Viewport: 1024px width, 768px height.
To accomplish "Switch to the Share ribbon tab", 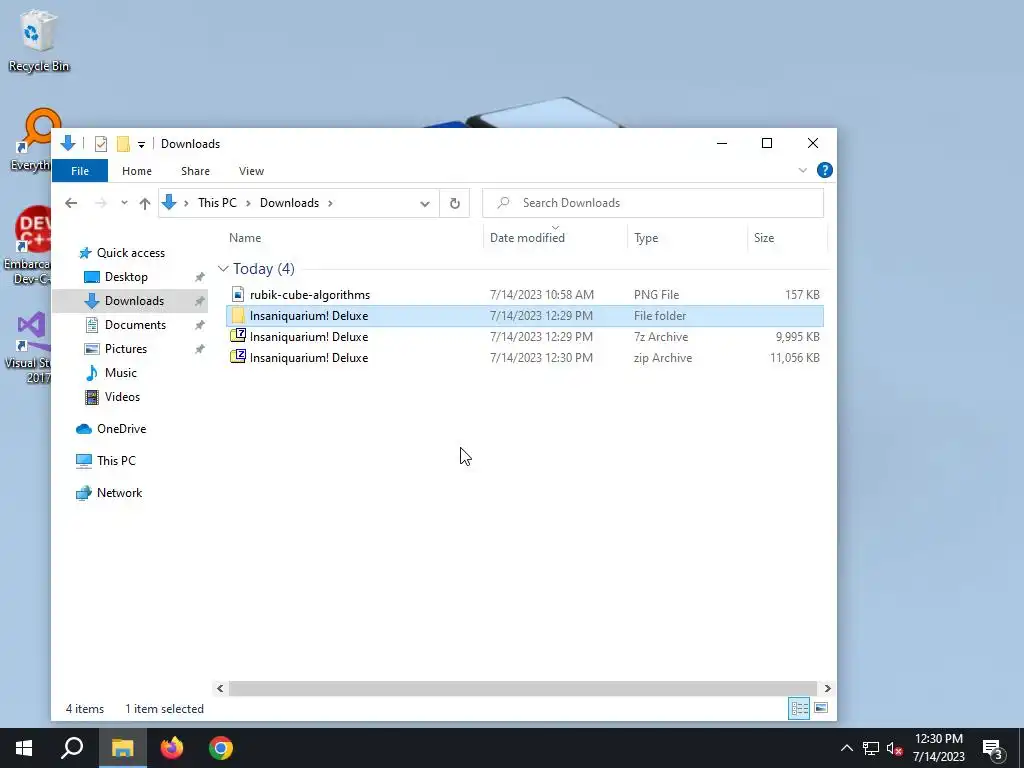I will 195,171.
